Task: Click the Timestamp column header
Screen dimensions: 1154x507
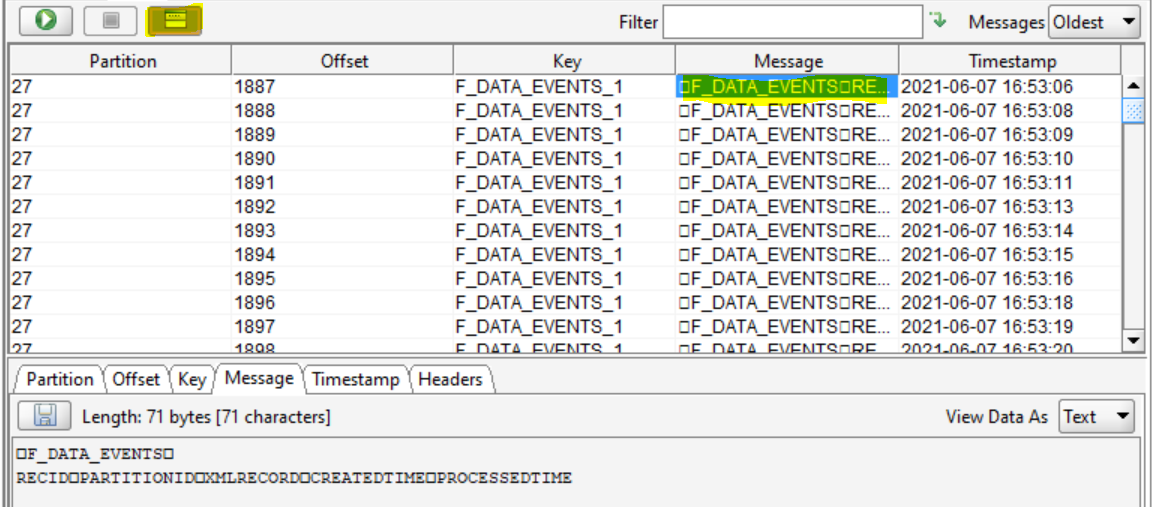Action: (x=1009, y=61)
